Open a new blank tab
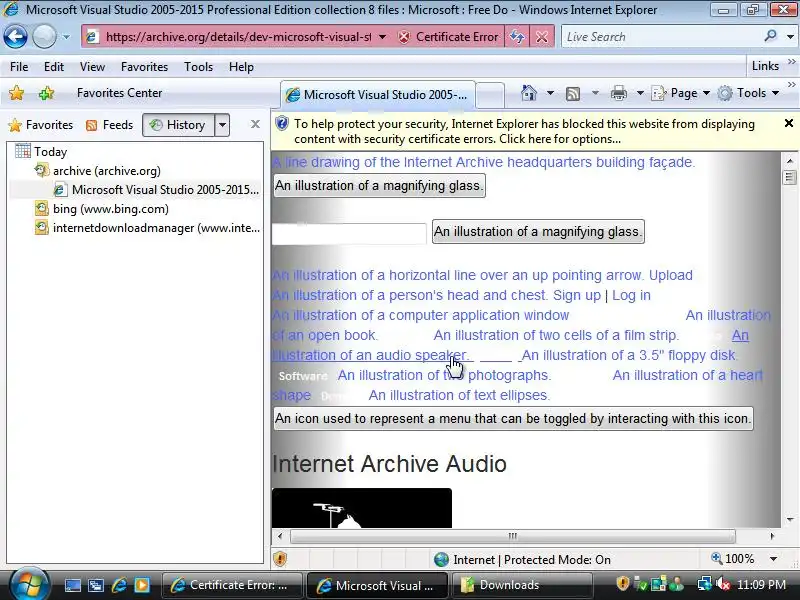This screenshot has width=800, height=600. 490,95
